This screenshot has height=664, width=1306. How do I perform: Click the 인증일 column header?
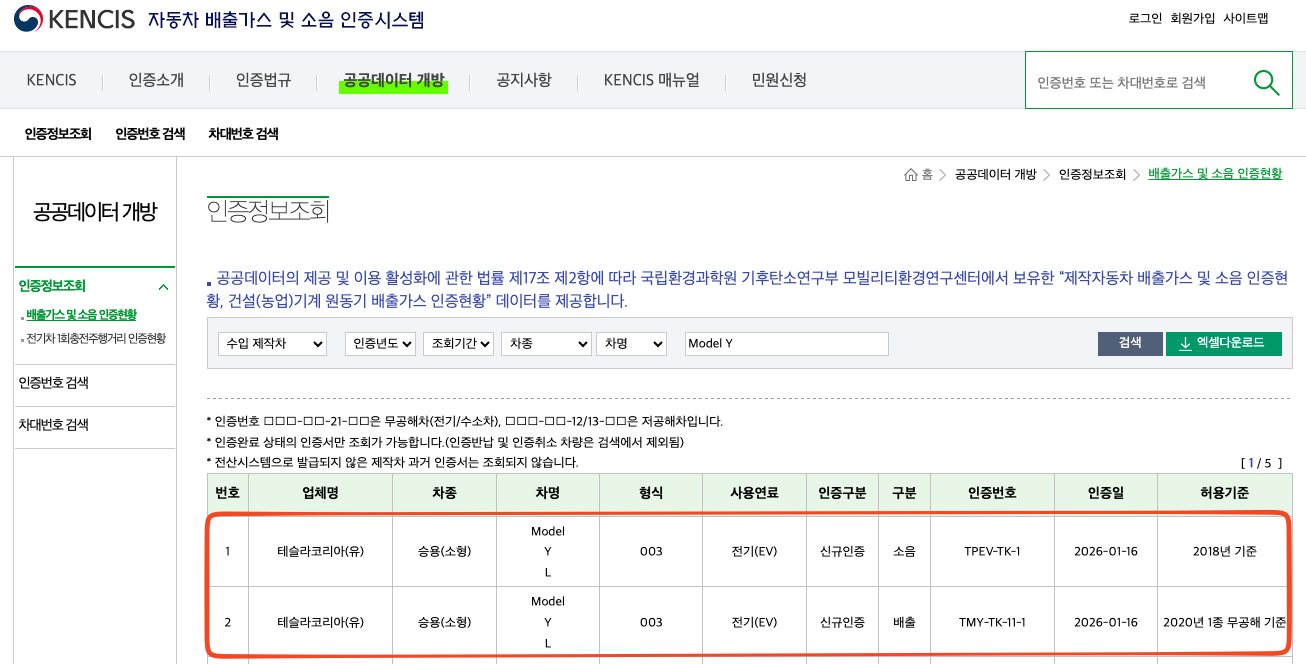click(1106, 493)
